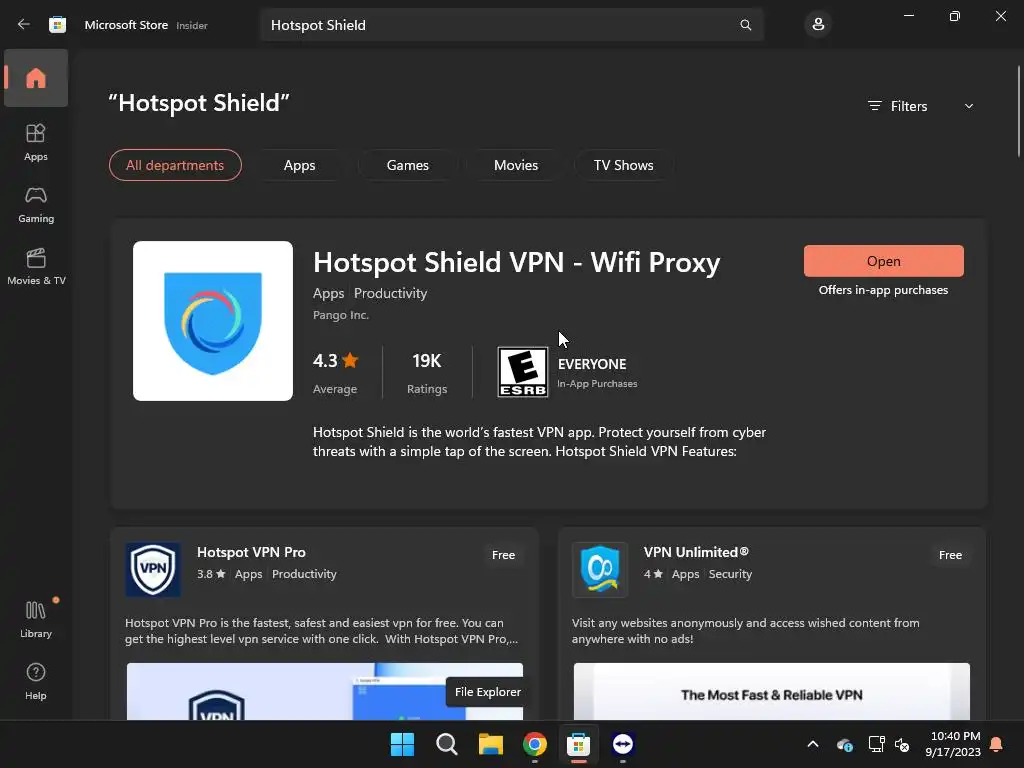Click the muted volume tray icon
Viewport: 1024px width, 768px height.
click(x=903, y=744)
